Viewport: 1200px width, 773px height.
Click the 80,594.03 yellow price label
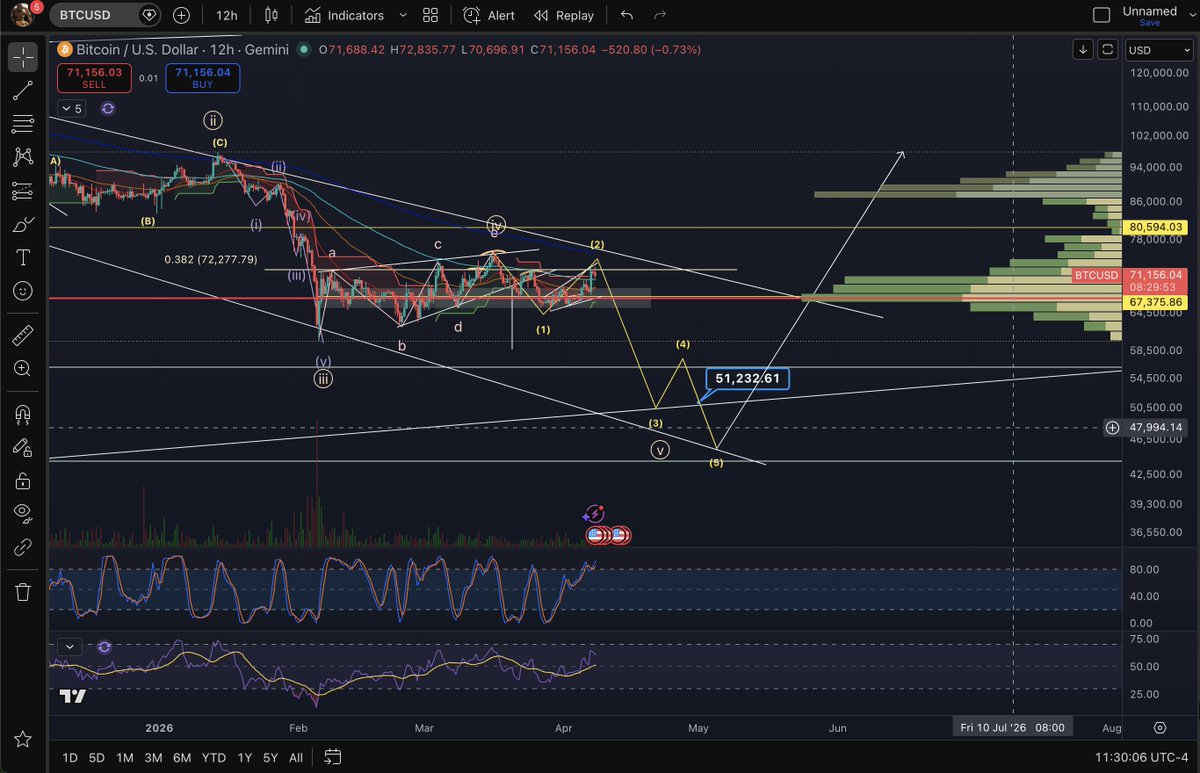pos(1154,227)
